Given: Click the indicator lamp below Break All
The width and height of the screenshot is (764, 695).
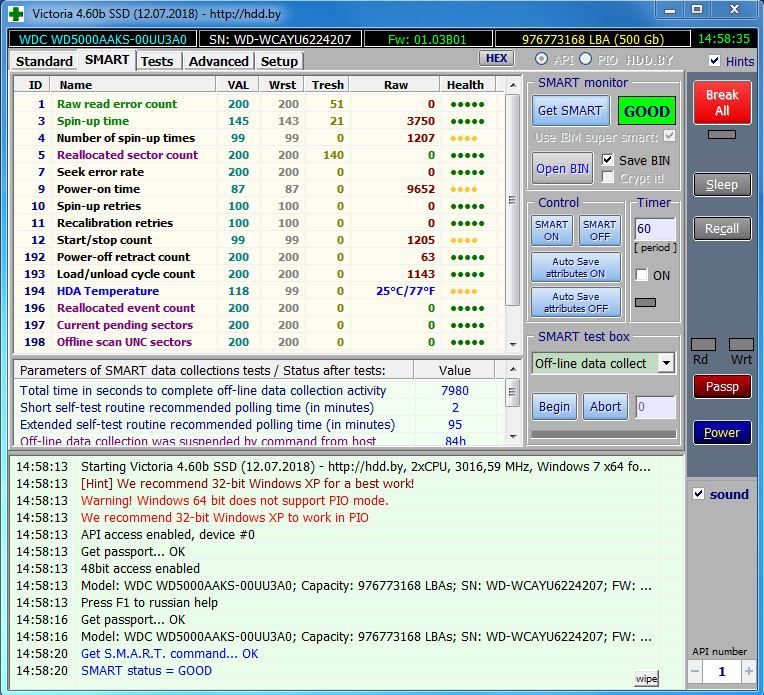Looking at the screenshot, I should tap(722, 135).
